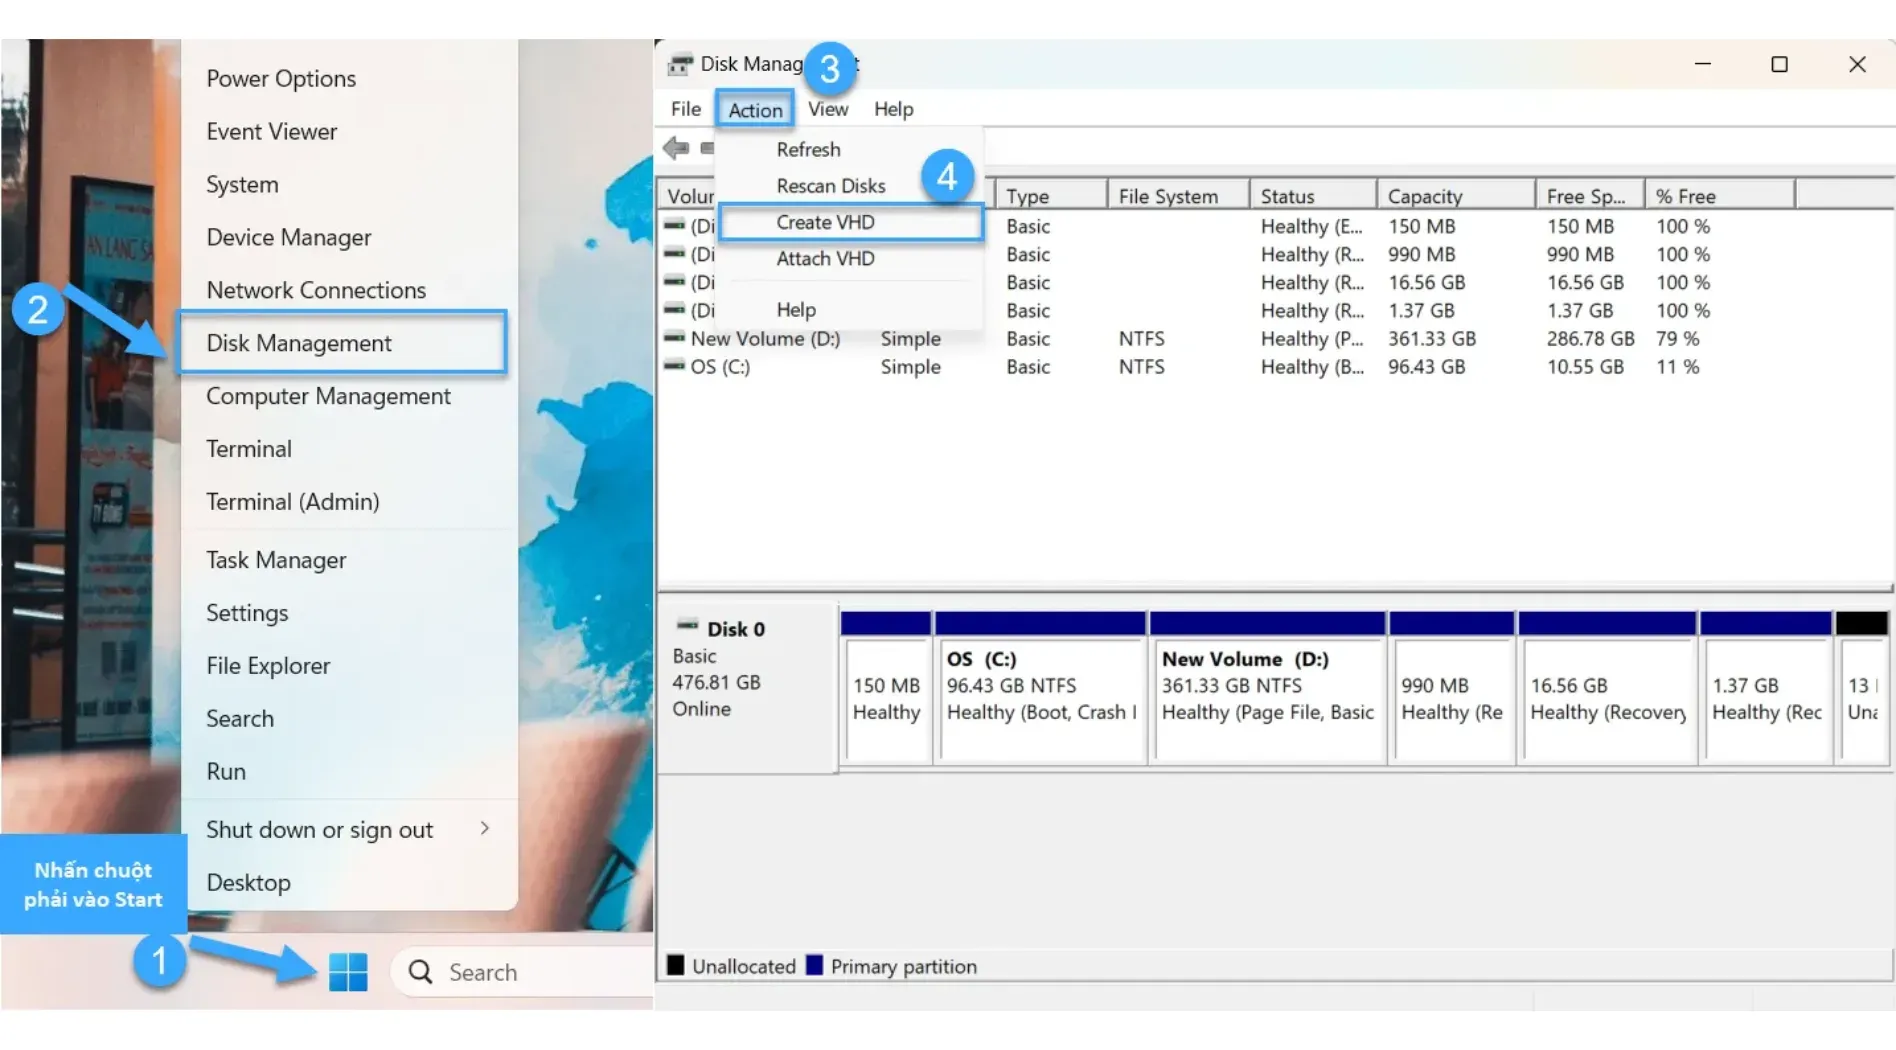1896x1050 pixels.
Task: Open the Action menu
Action: (x=755, y=109)
